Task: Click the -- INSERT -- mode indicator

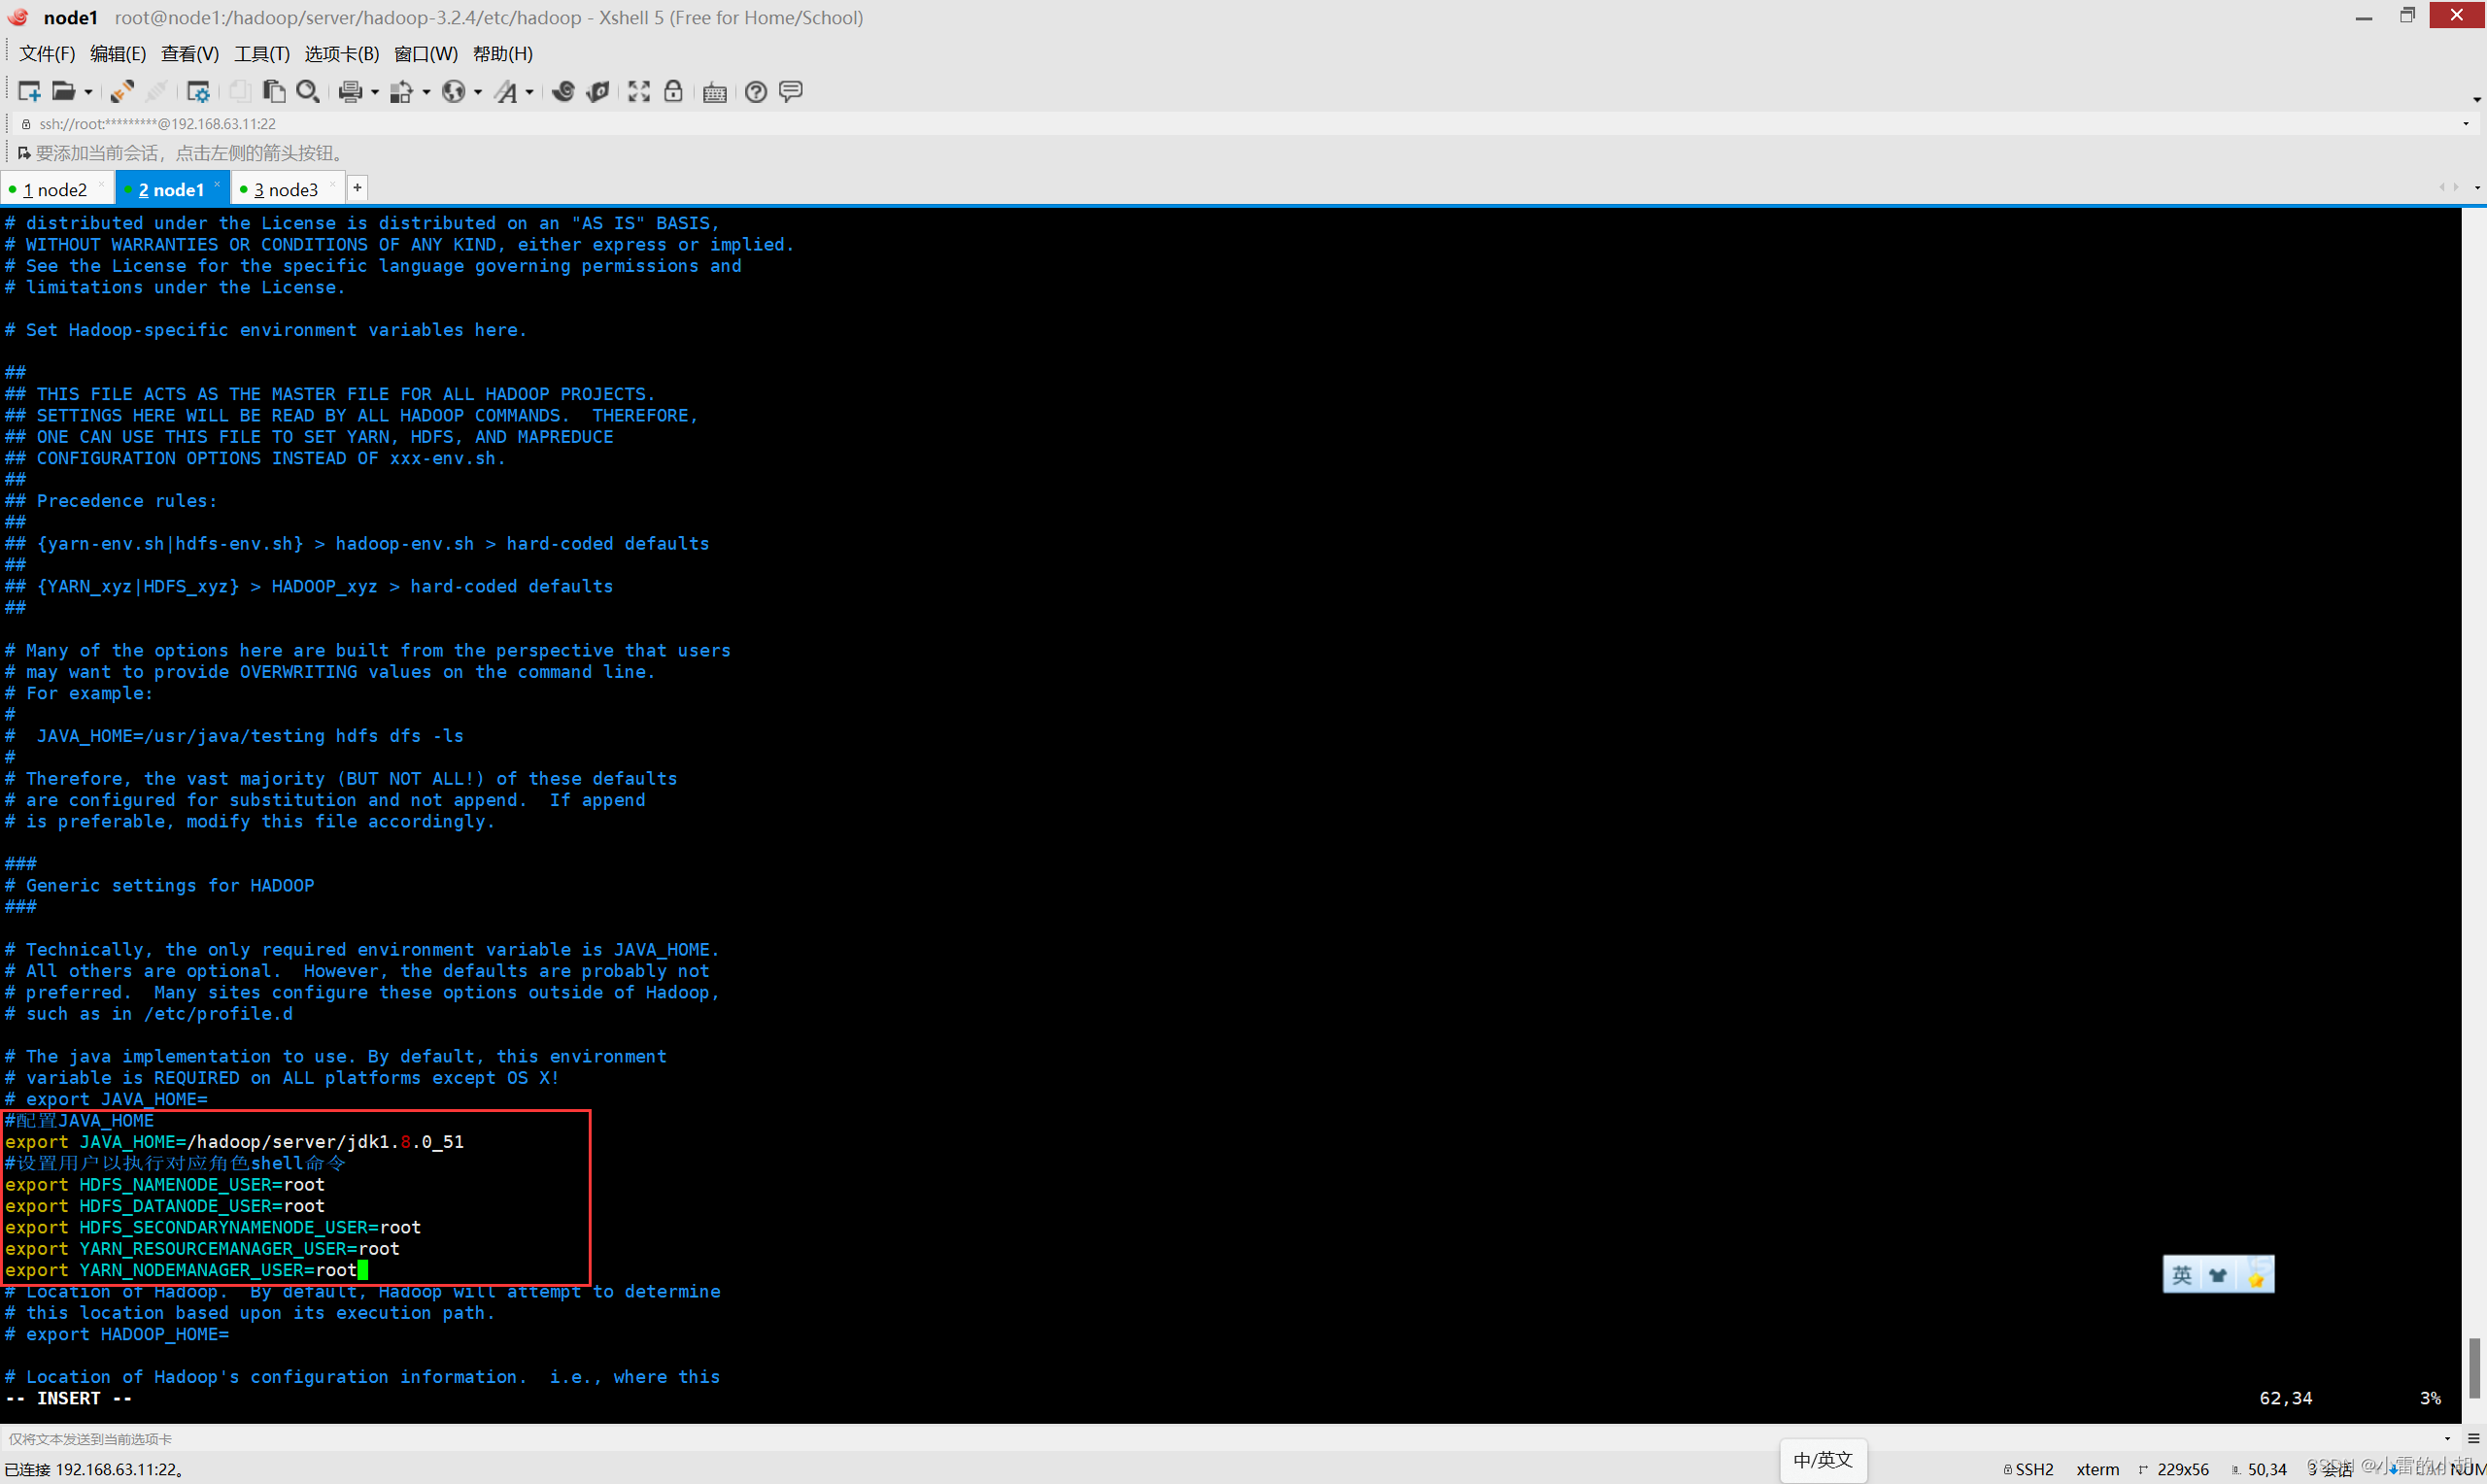Action: coord(69,1399)
